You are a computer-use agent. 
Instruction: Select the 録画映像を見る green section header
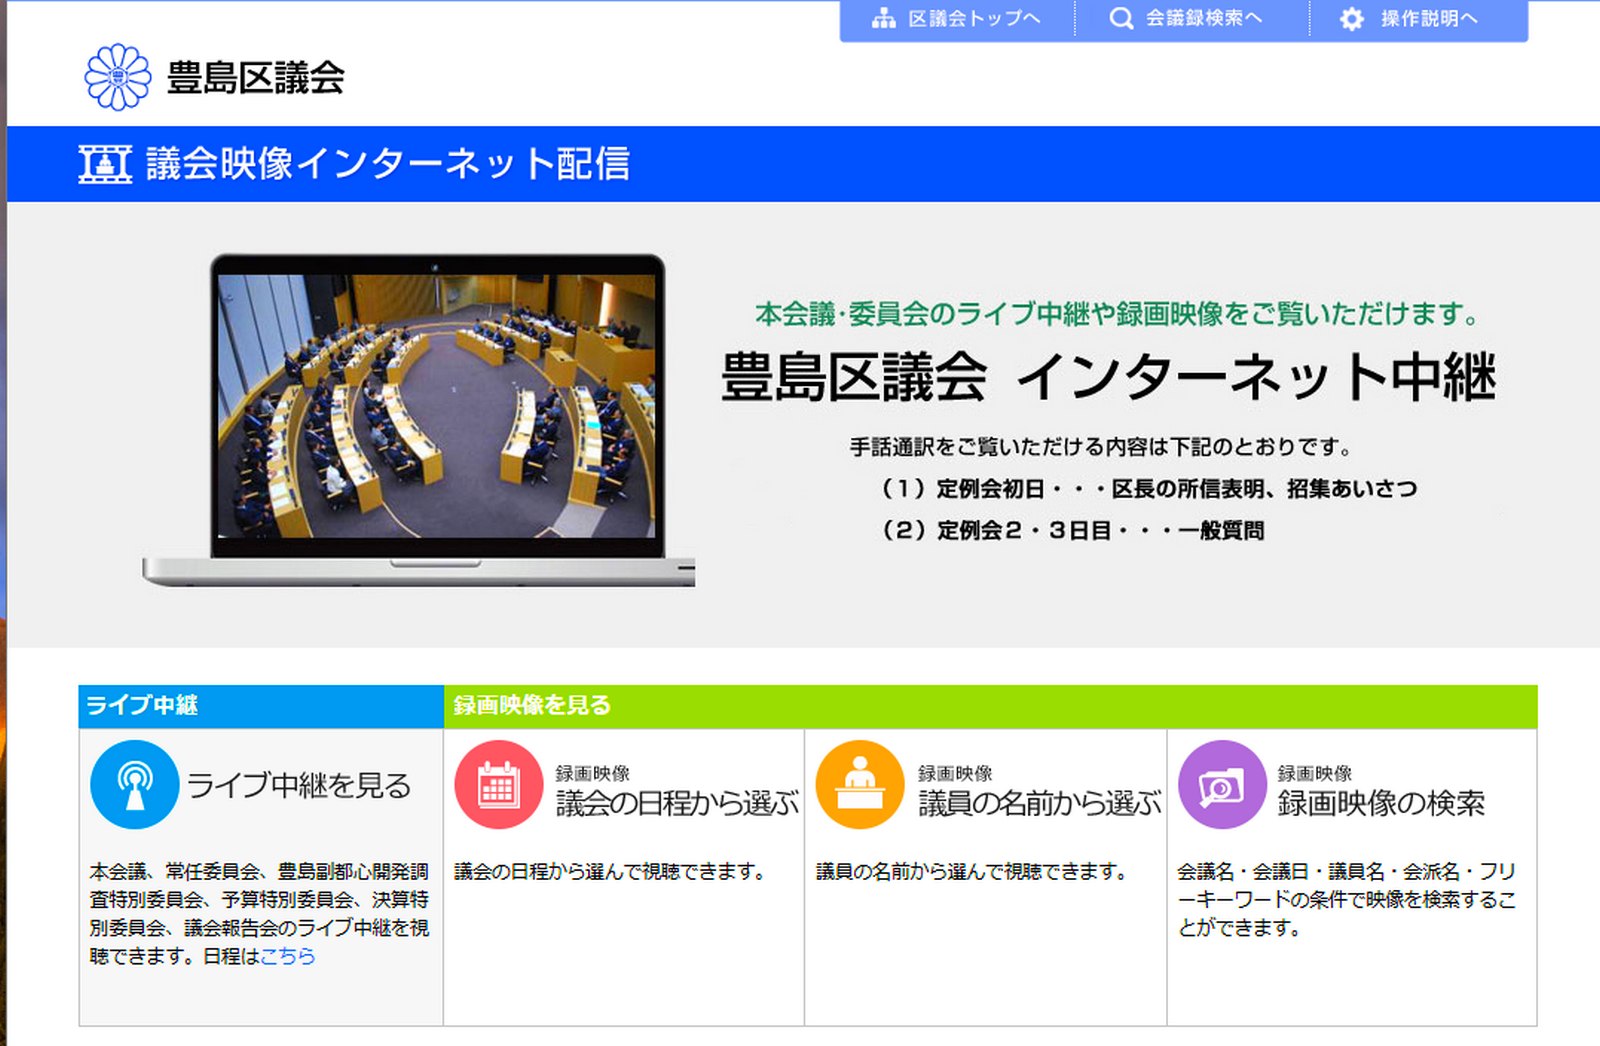pos(532,706)
